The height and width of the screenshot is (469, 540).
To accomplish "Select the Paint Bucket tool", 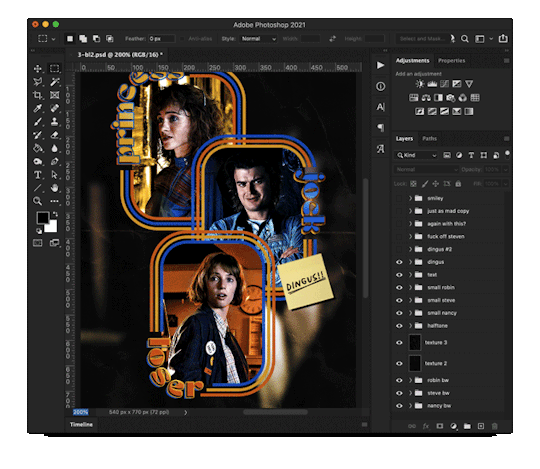I will 38,148.
